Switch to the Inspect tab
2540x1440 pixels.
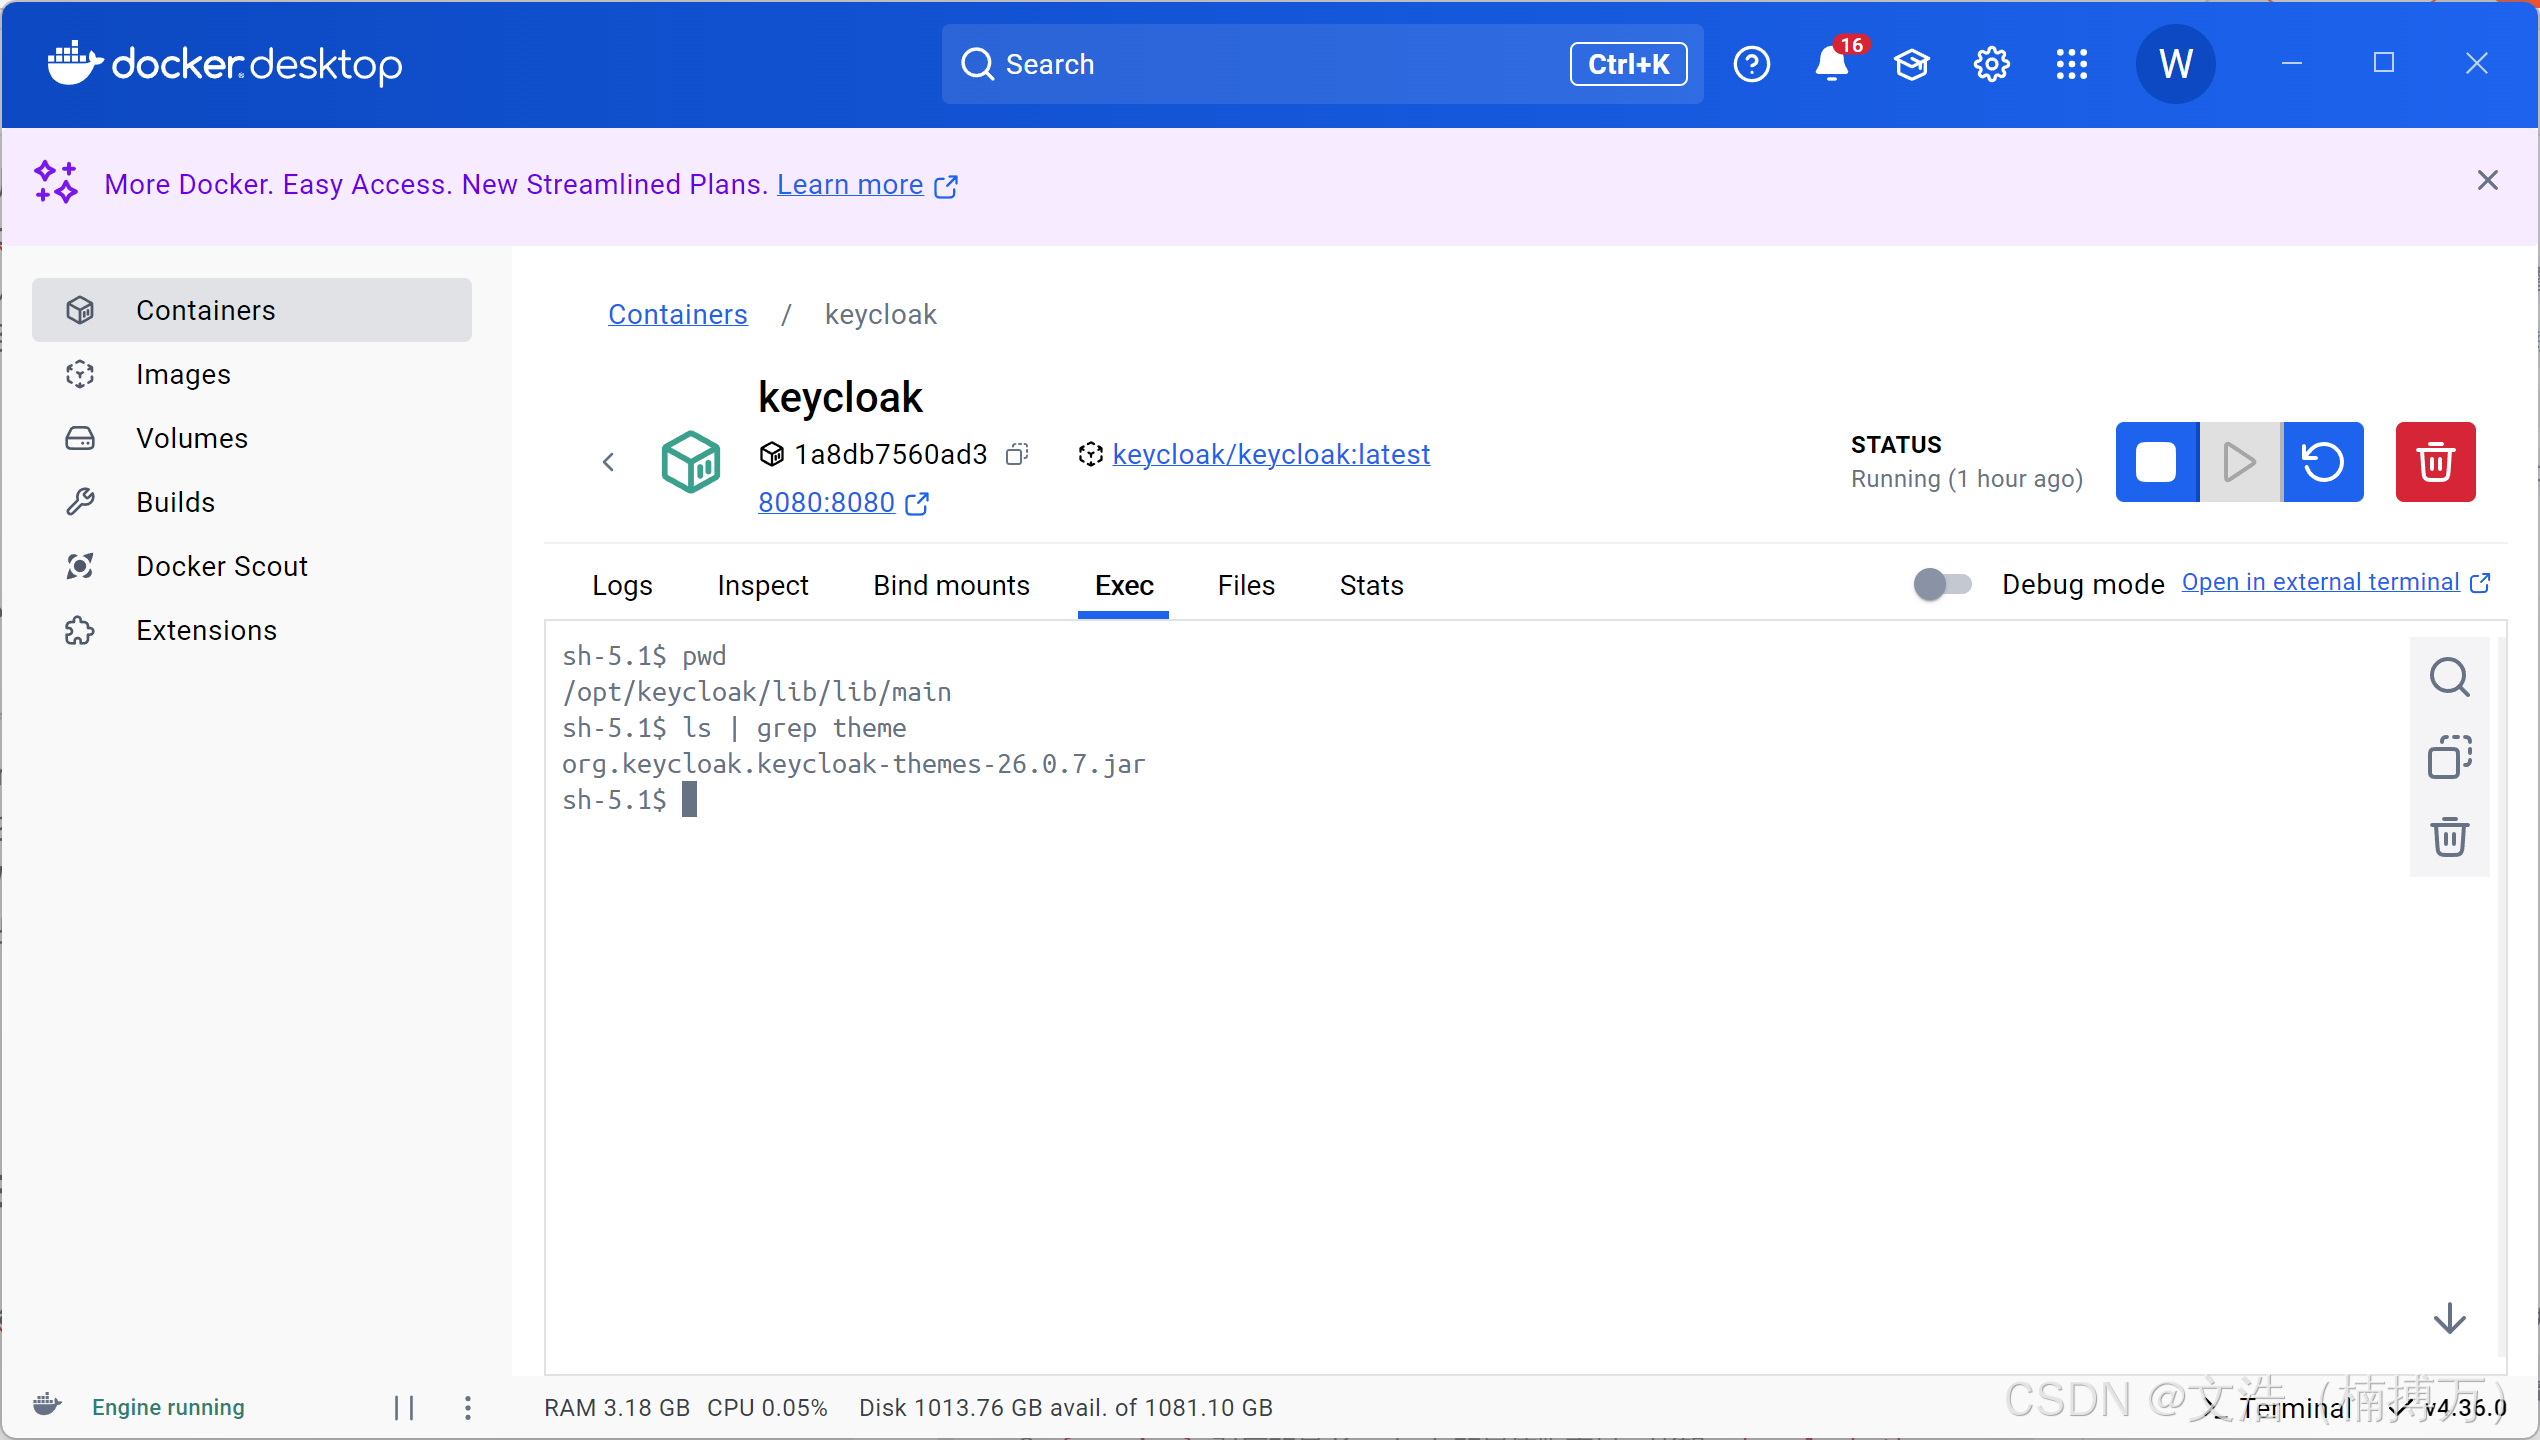click(x=762, y=585)
